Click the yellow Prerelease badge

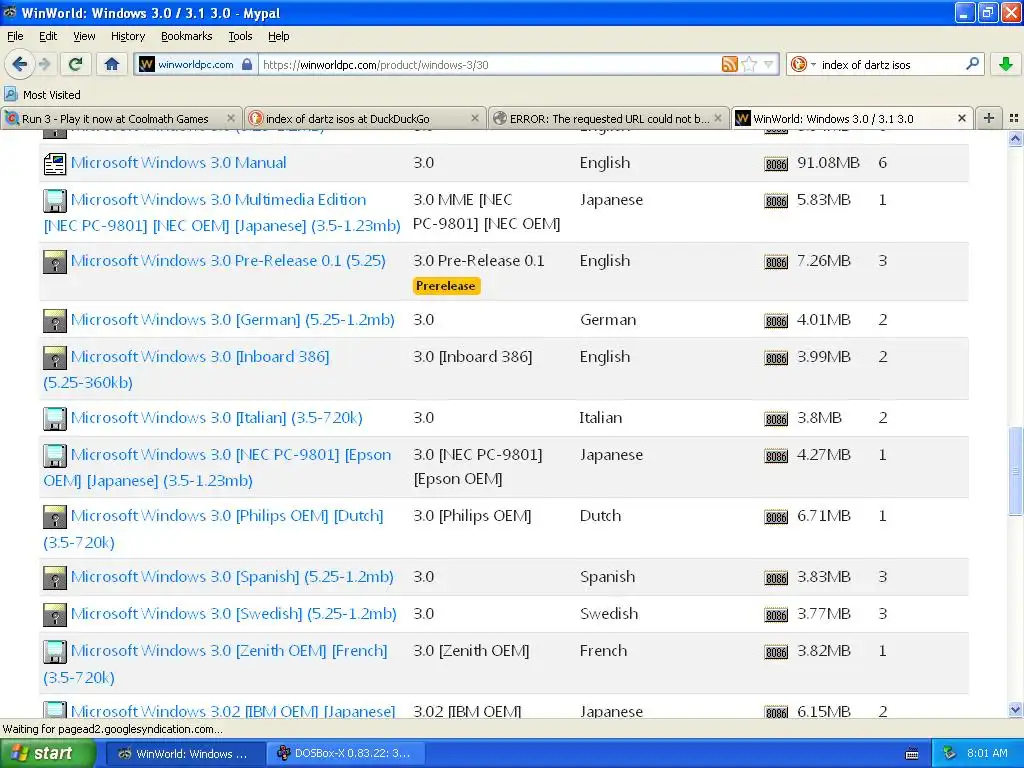tap(446, 285)
